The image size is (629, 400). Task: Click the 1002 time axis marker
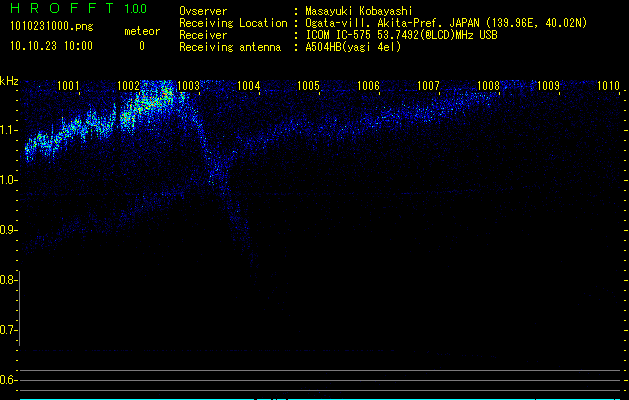coord(128,85)
